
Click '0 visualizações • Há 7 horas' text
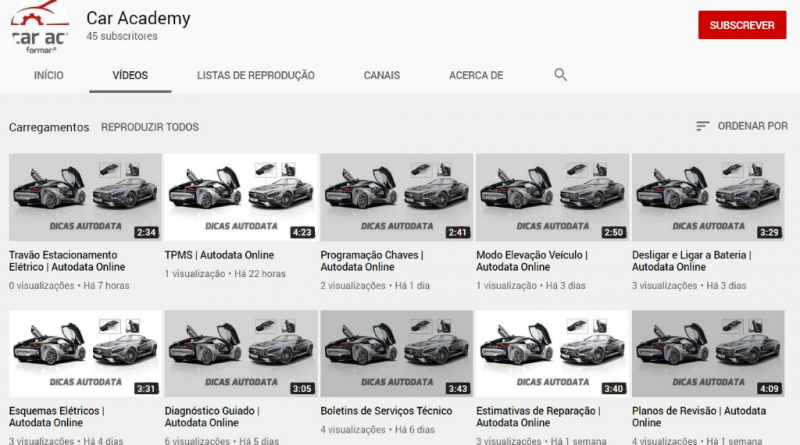pos(69,286)
